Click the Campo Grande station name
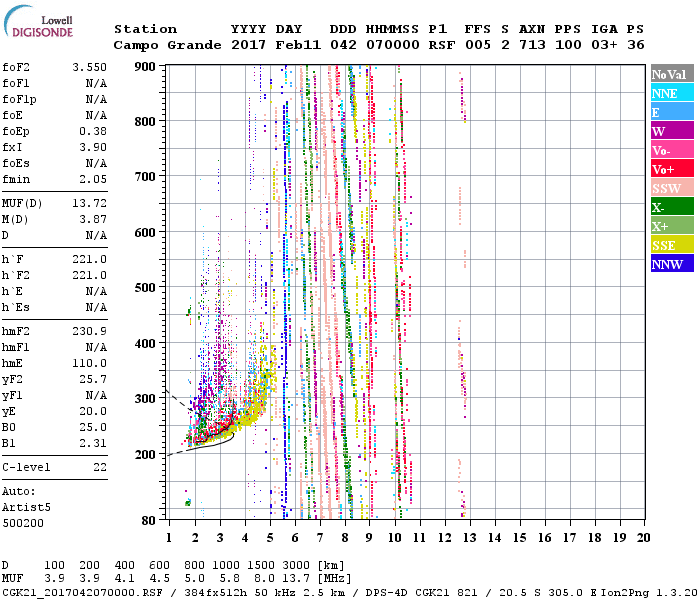Image resolution: width=700 pixels, height=600 pixels. (167, 45)
